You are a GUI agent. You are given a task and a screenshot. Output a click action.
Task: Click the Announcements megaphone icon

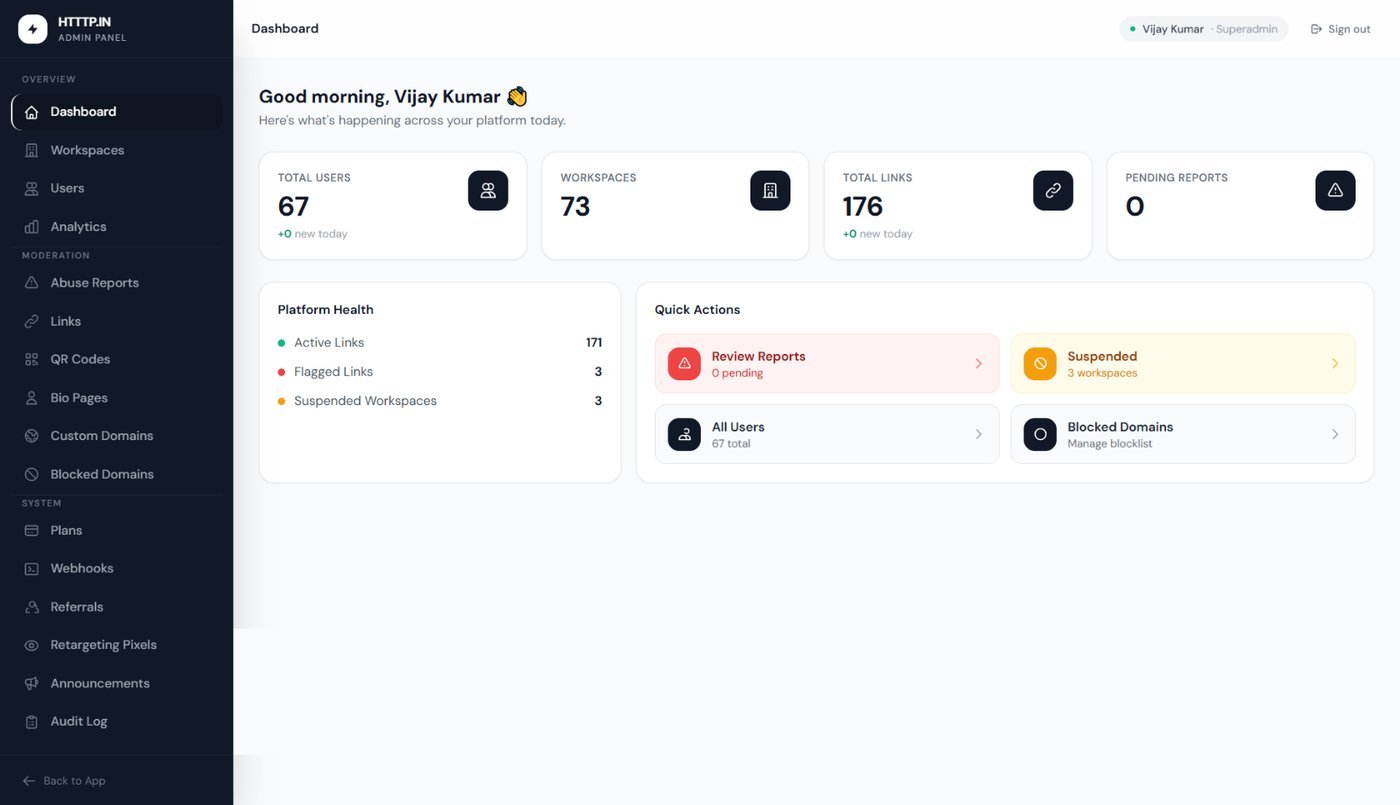[32, 683]
